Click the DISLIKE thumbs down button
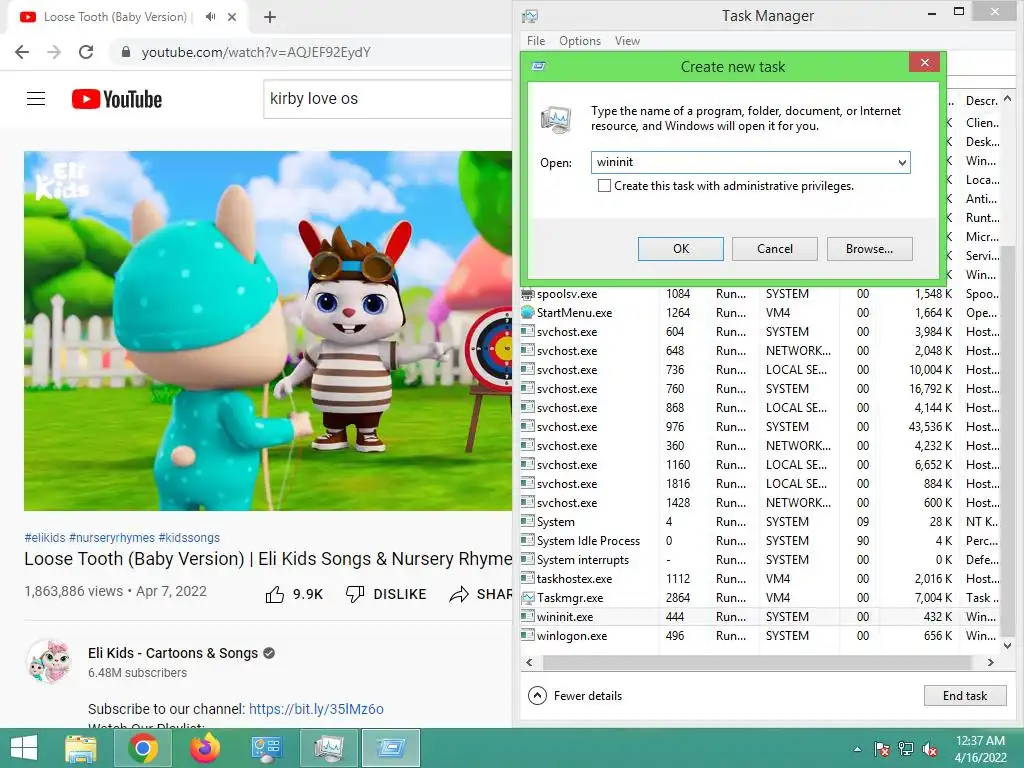The width and height of the screenshot is (1024, 768). tap(386, 594)
